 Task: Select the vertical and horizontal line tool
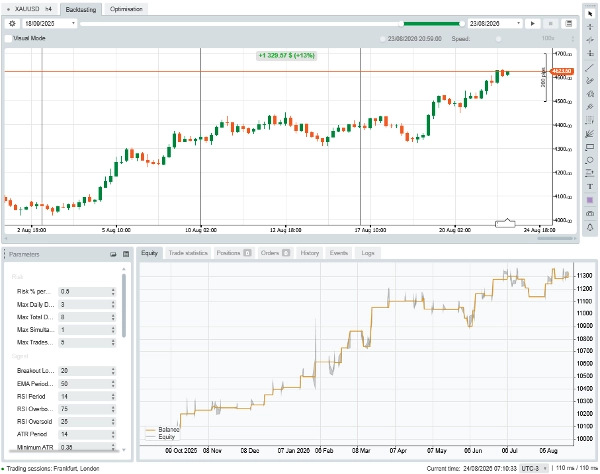point(590,54)
